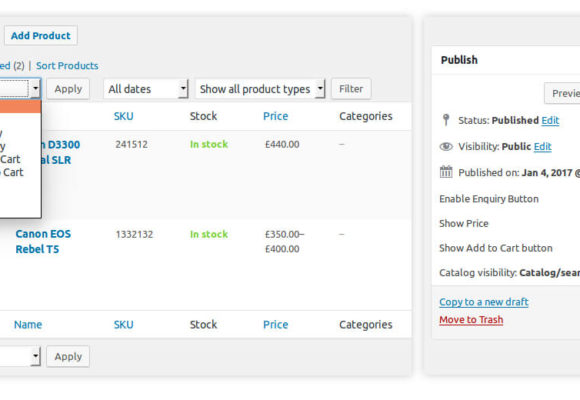
Task: Expand the top bulk actions dropdown arrow
Action: pos(36,88)
